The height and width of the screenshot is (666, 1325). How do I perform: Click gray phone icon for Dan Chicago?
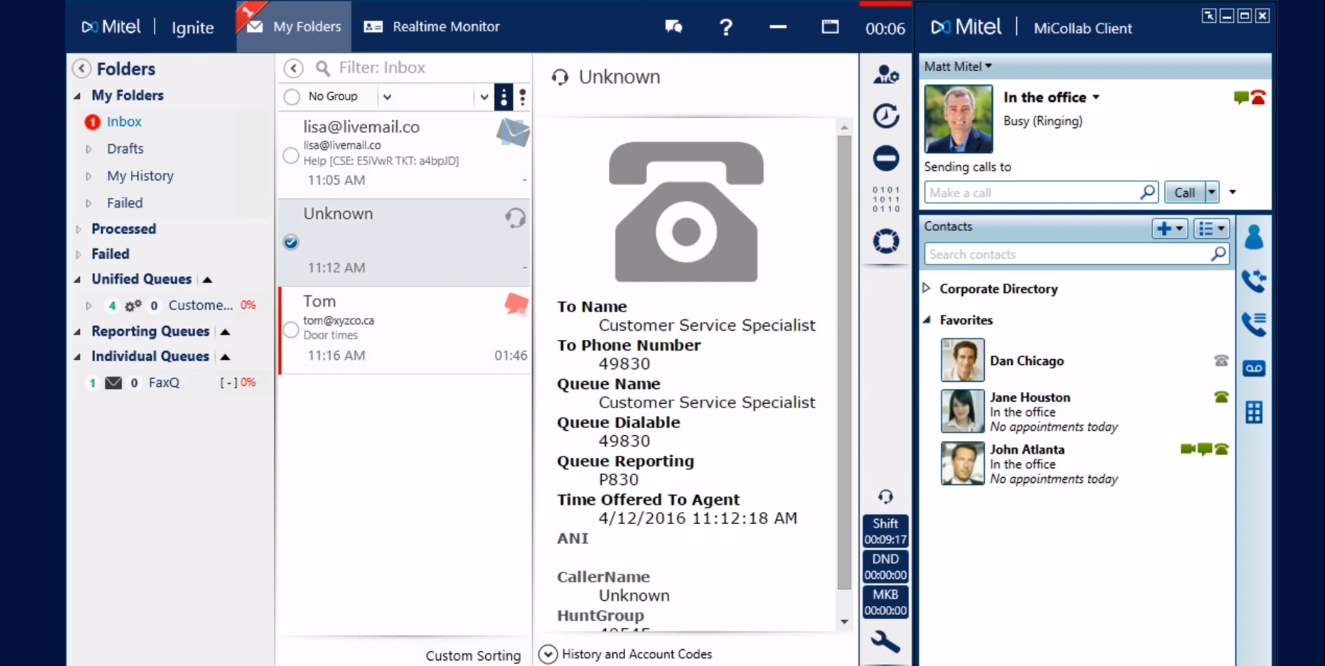[1221, 361]
